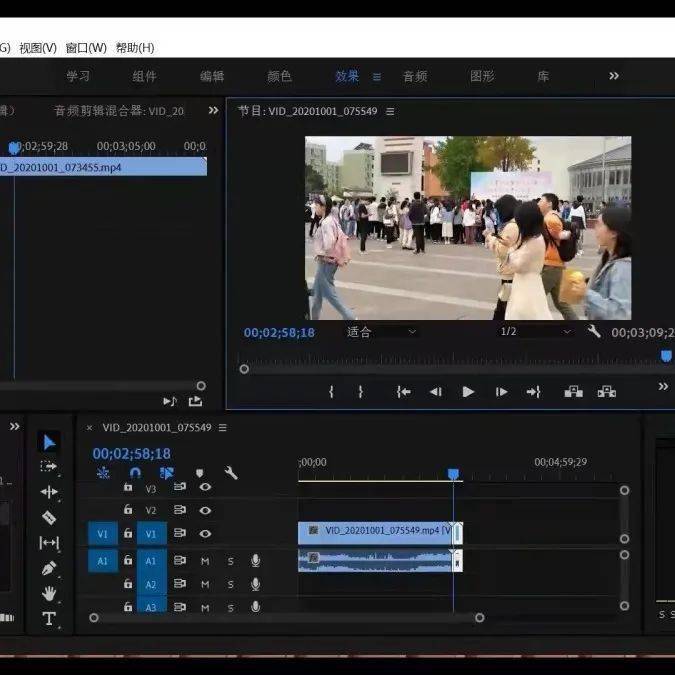
Task: Mute audio track A1
Action: point(205,560)
